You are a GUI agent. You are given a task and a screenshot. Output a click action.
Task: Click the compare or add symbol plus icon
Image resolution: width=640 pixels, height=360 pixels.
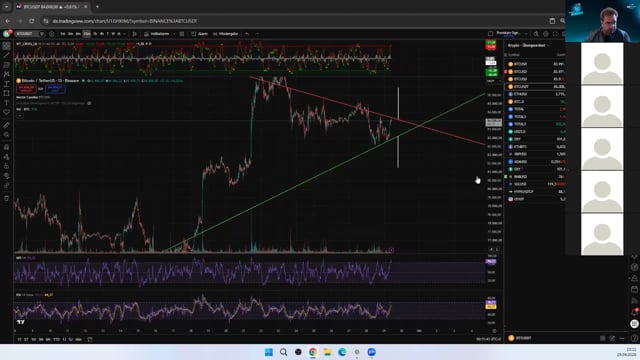(52, 34)
